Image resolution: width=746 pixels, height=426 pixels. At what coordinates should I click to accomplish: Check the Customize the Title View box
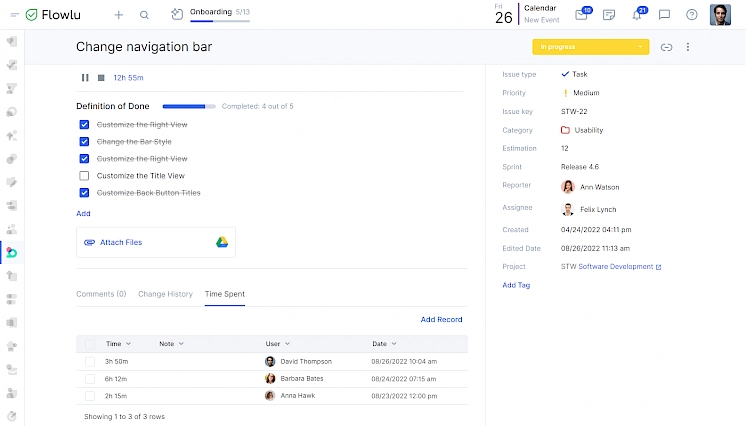(x=85, y=176)
